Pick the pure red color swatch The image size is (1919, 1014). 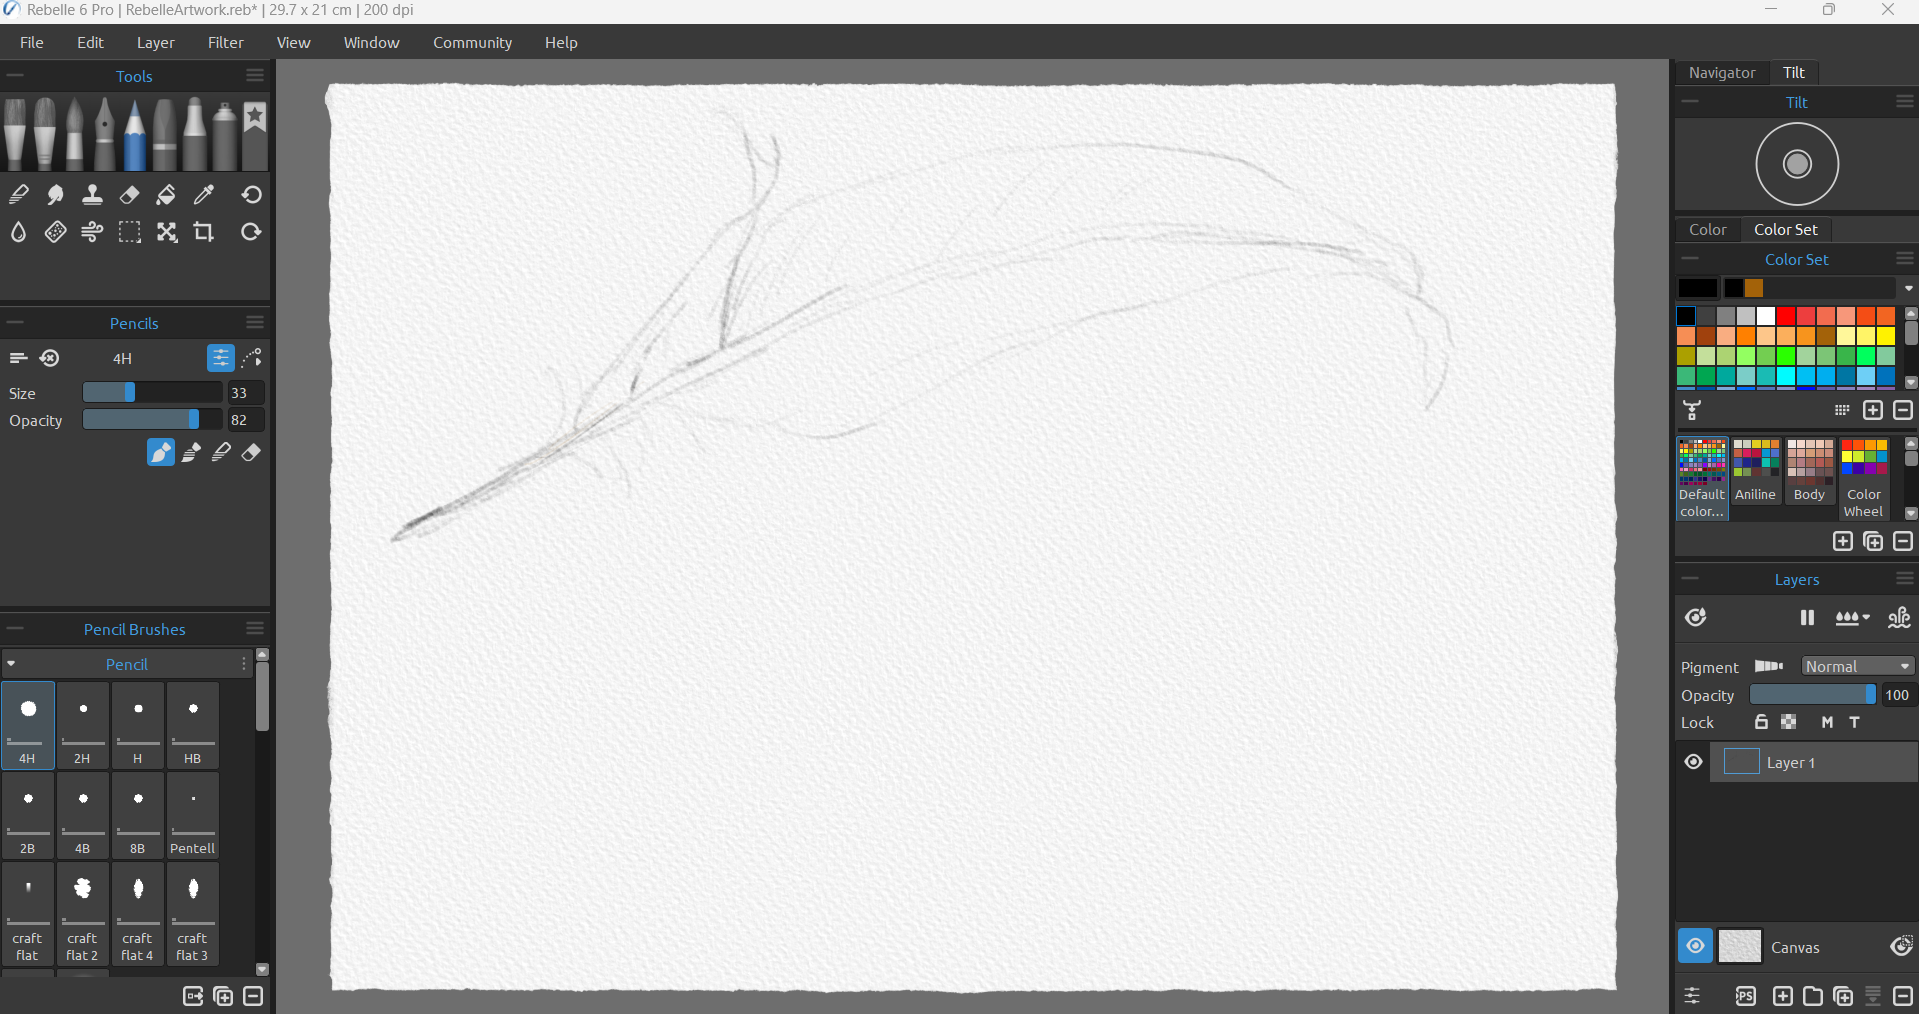[x=1786, y=316]
